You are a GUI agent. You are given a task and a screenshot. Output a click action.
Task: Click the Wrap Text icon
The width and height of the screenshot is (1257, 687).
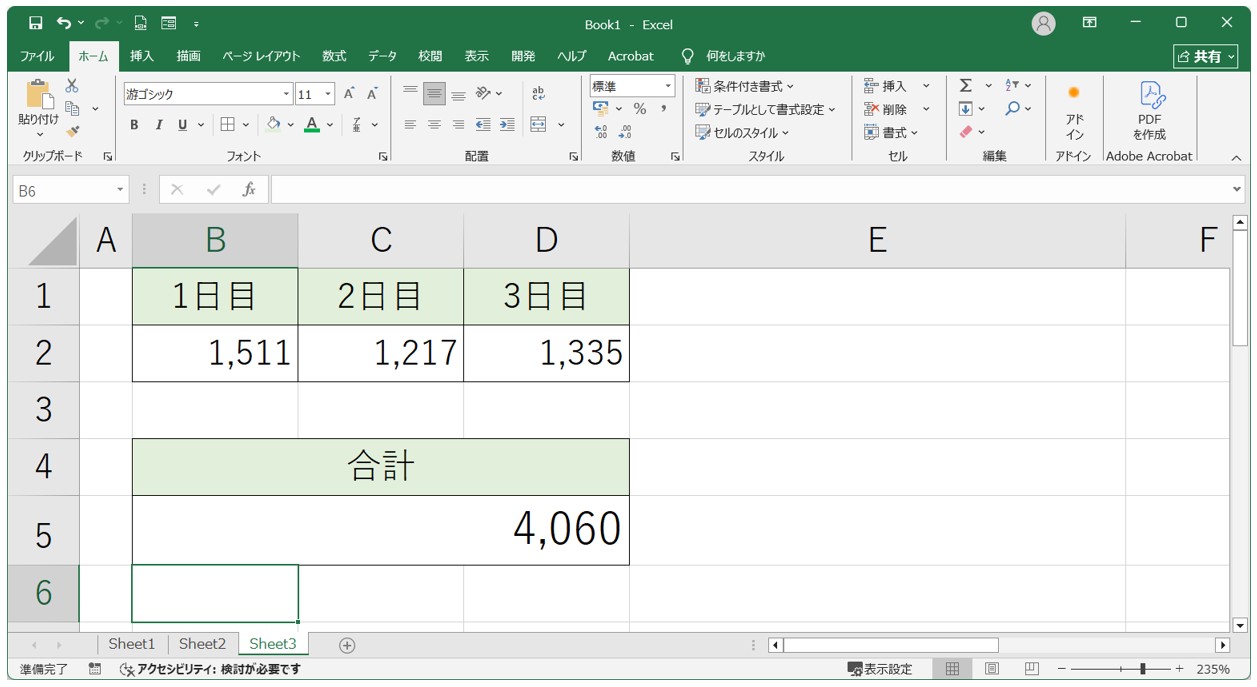(538, 93)
